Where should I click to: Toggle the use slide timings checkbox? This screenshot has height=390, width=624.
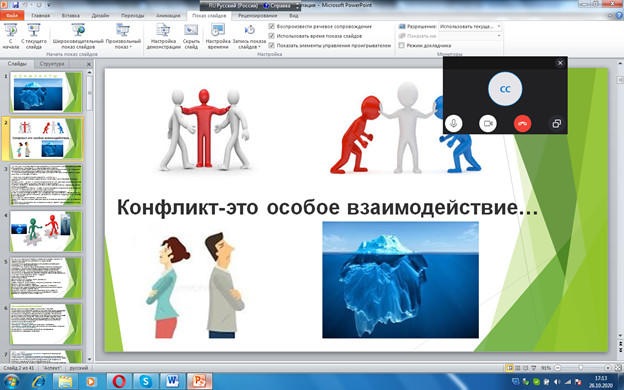pyautogui.click(x=272, y=36)
